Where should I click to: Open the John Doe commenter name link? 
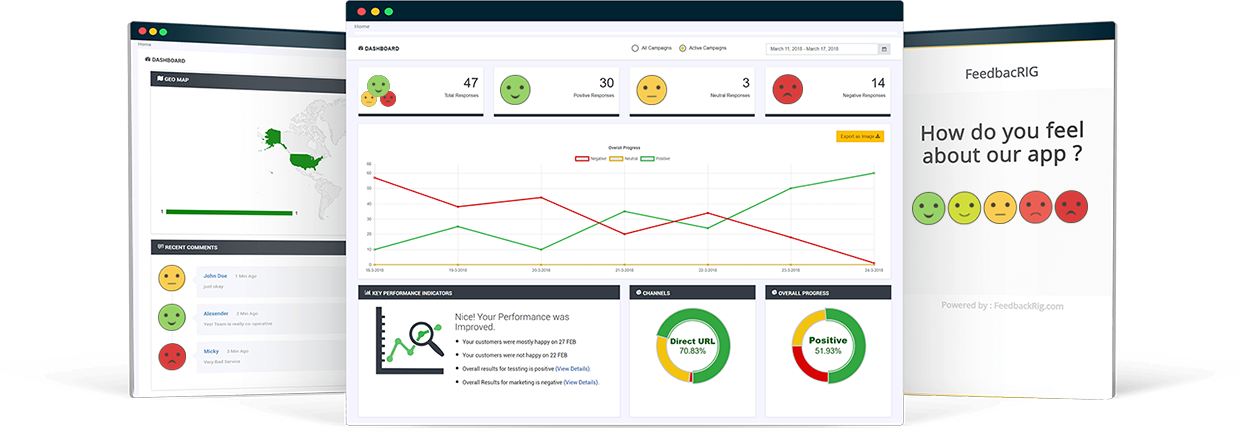[215, 275]
